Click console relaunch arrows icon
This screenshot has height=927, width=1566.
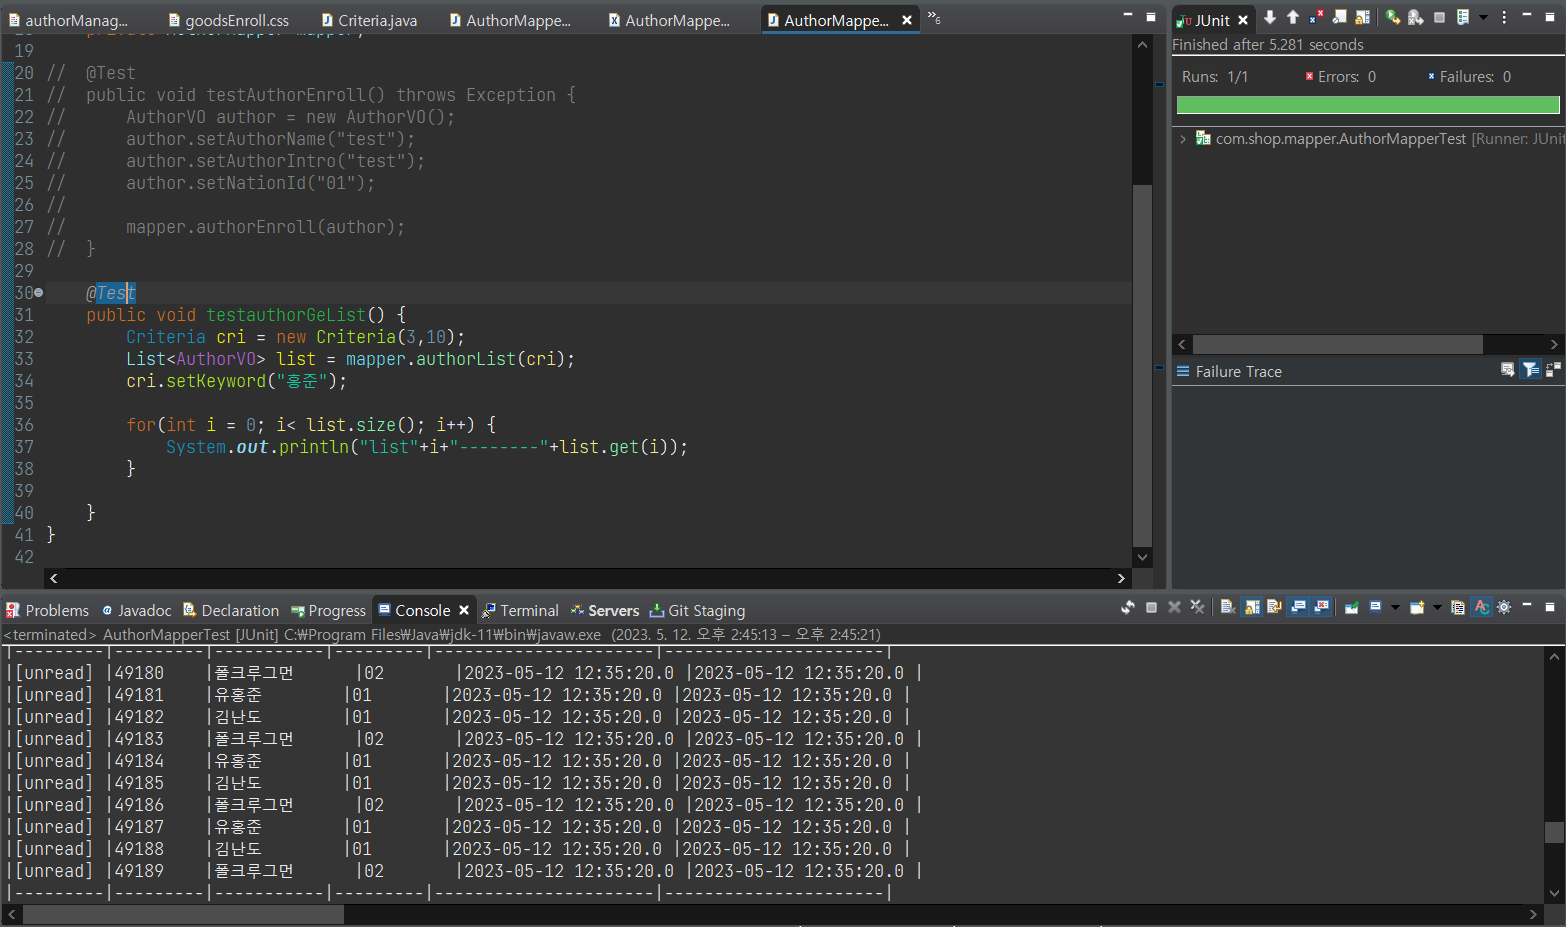1128,607
